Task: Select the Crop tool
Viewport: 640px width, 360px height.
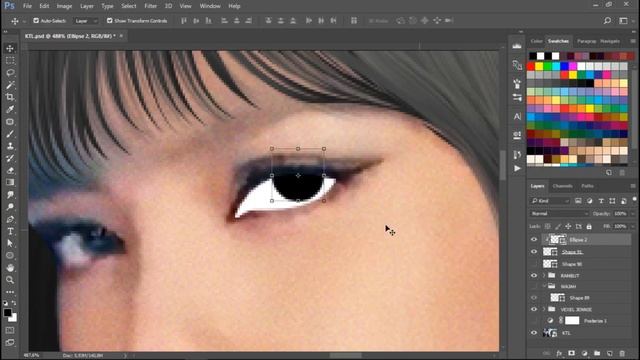Action: point(10,97)
